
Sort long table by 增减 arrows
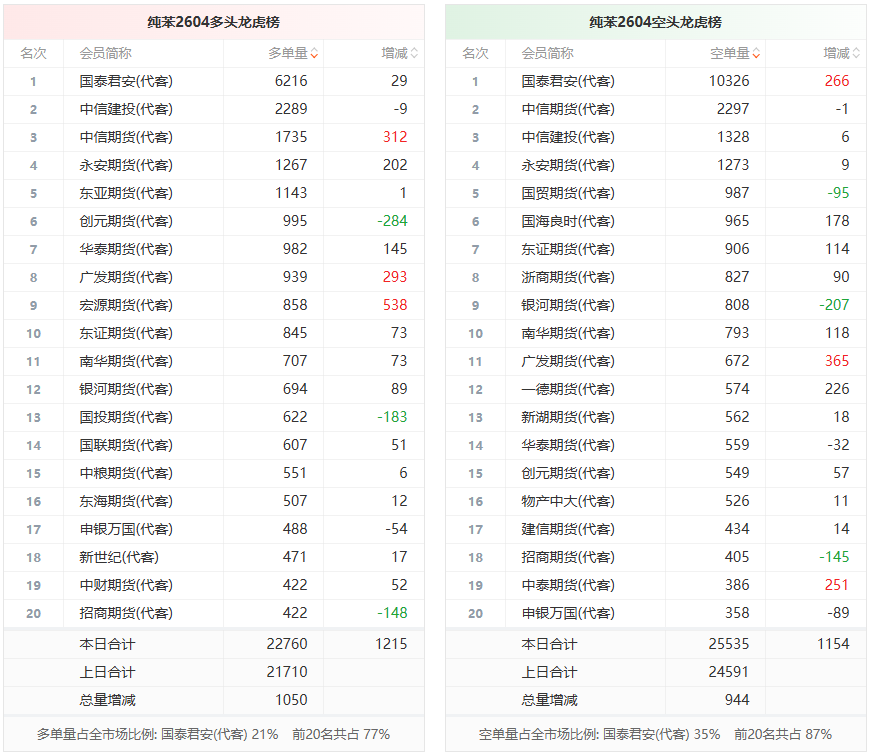point(414,54)
